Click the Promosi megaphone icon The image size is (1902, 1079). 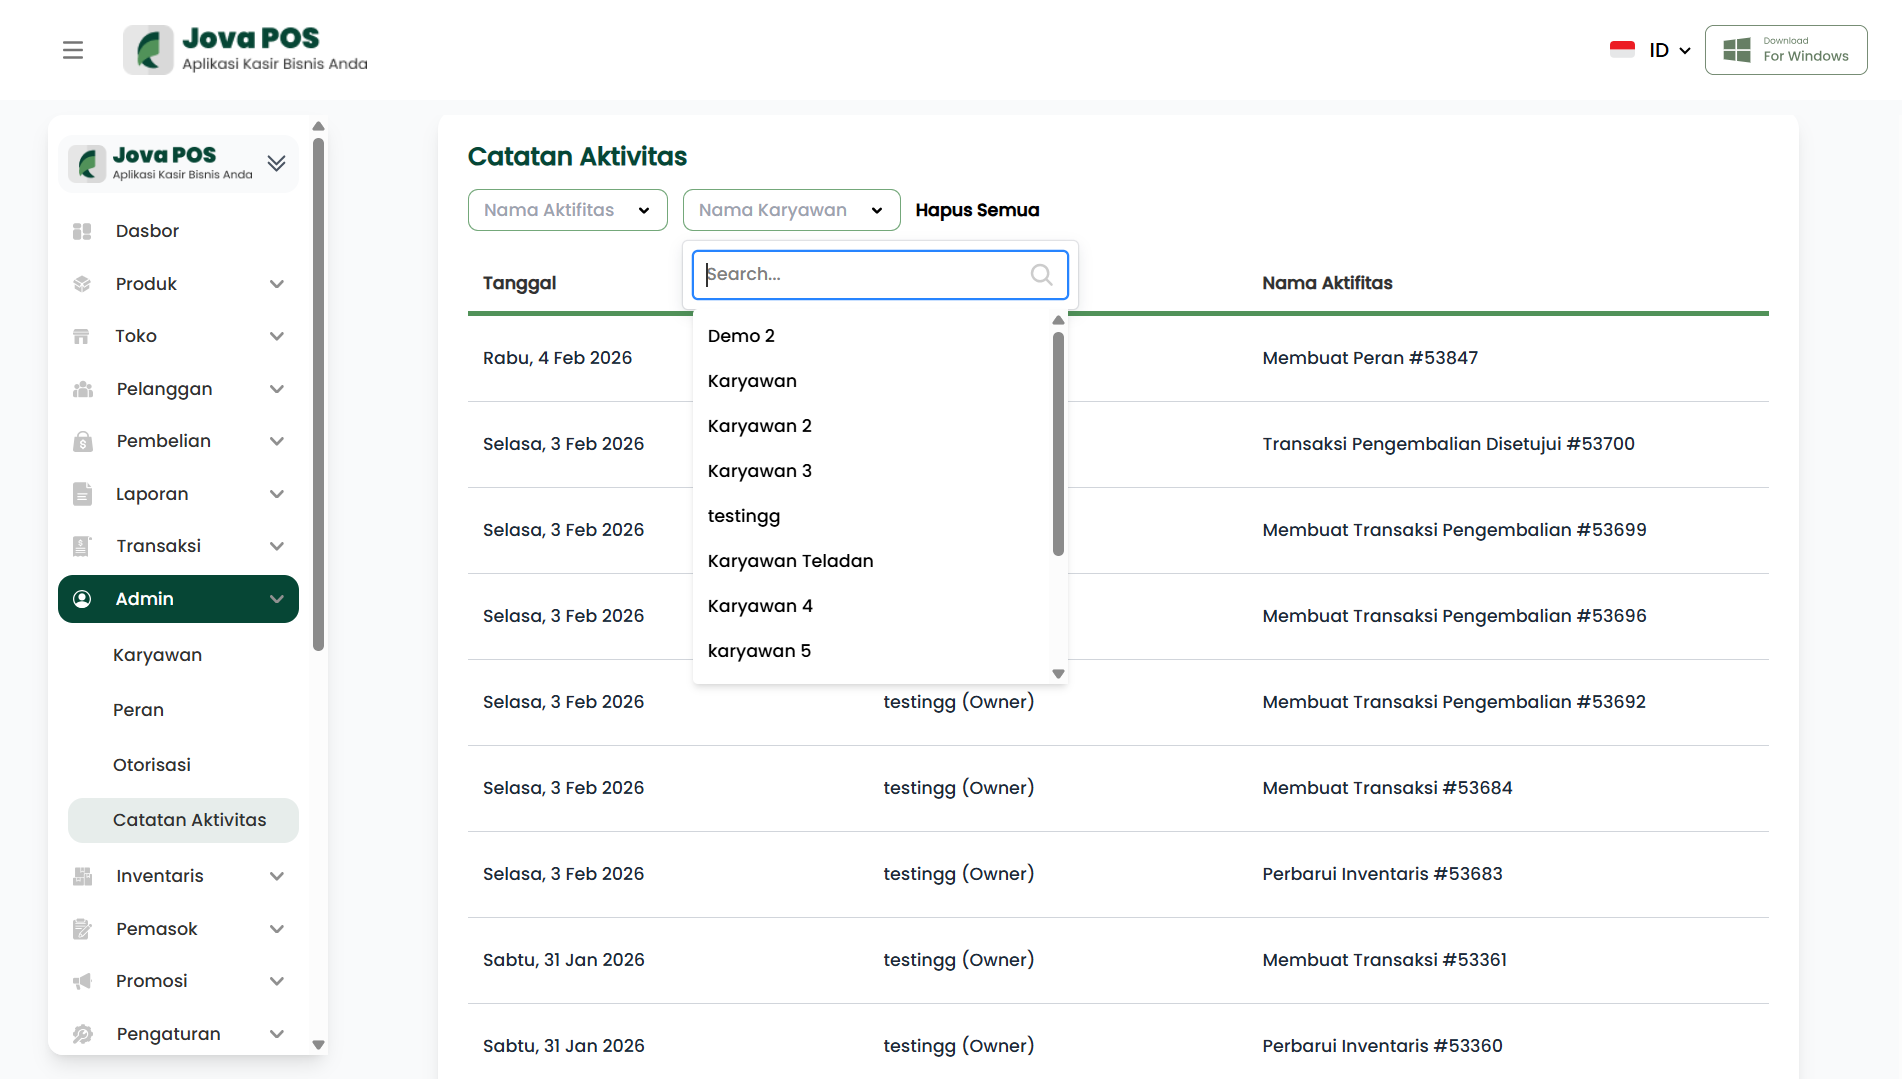[x=82, y=981]
